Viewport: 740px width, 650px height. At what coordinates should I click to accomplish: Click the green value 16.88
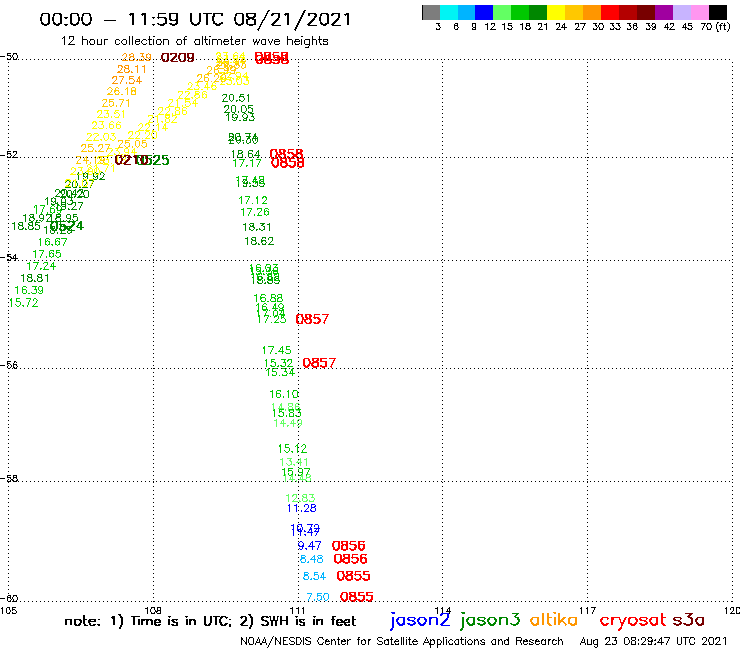268,298
